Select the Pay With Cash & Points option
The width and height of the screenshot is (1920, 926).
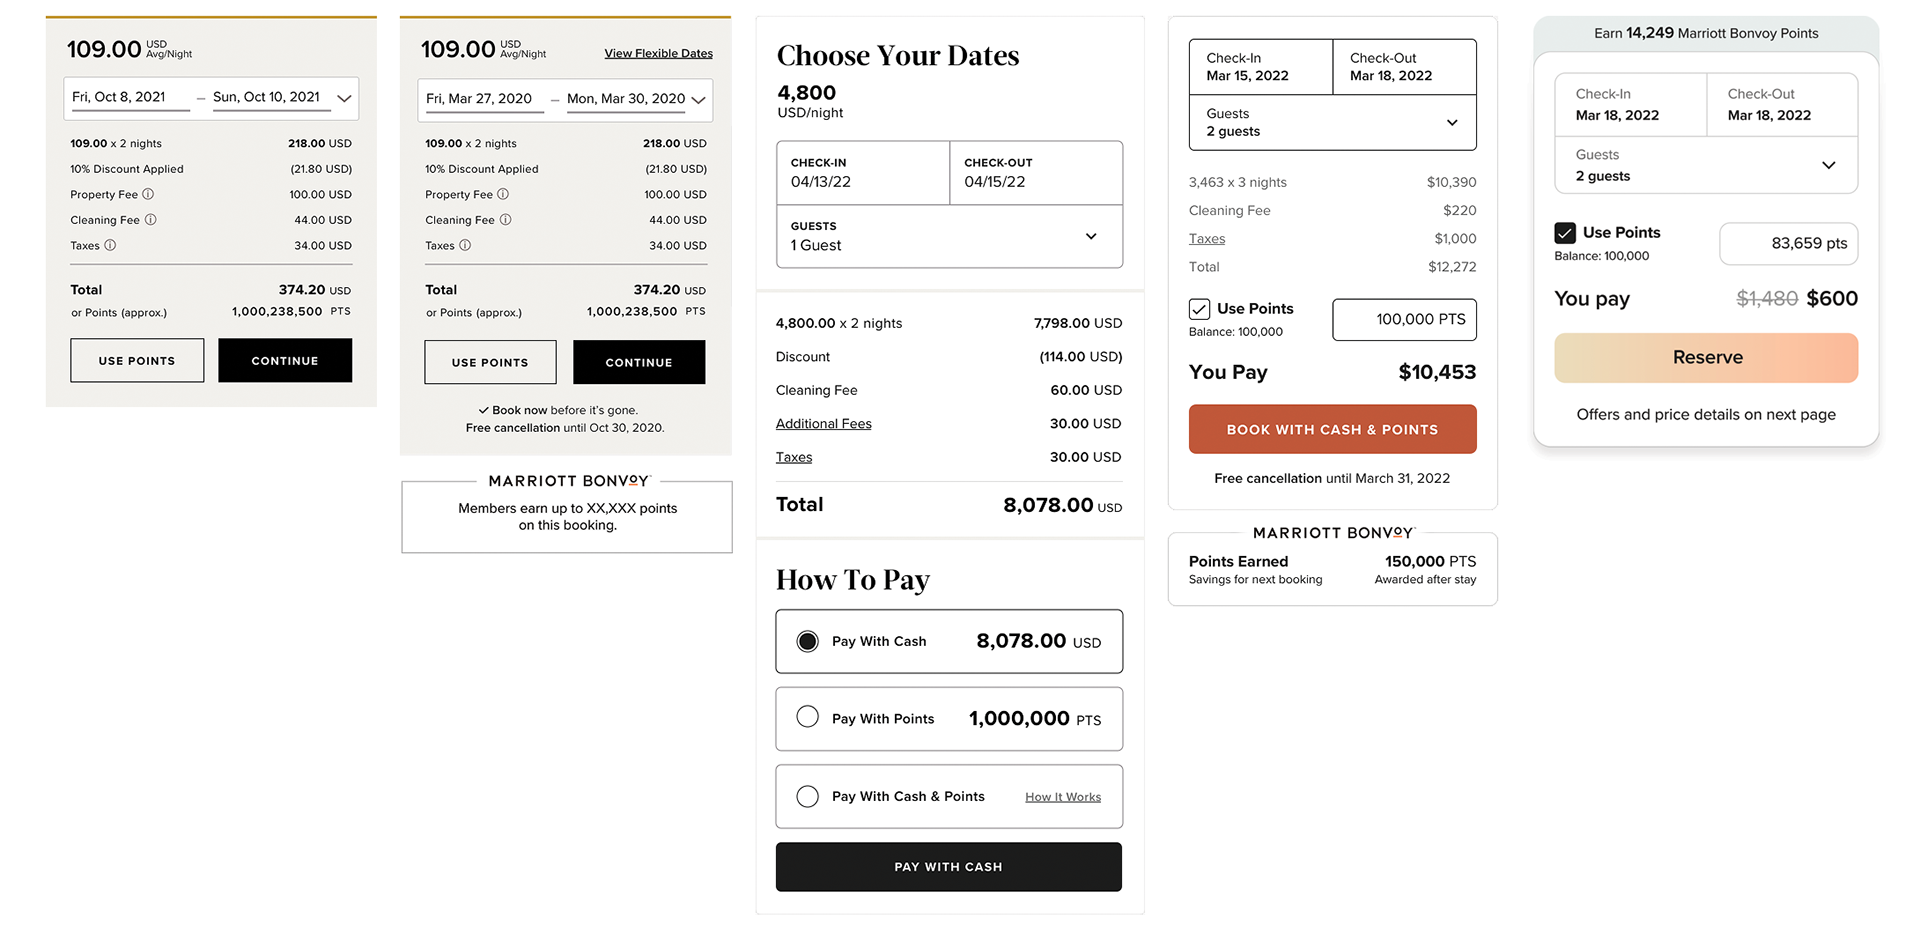click(807, 796)
